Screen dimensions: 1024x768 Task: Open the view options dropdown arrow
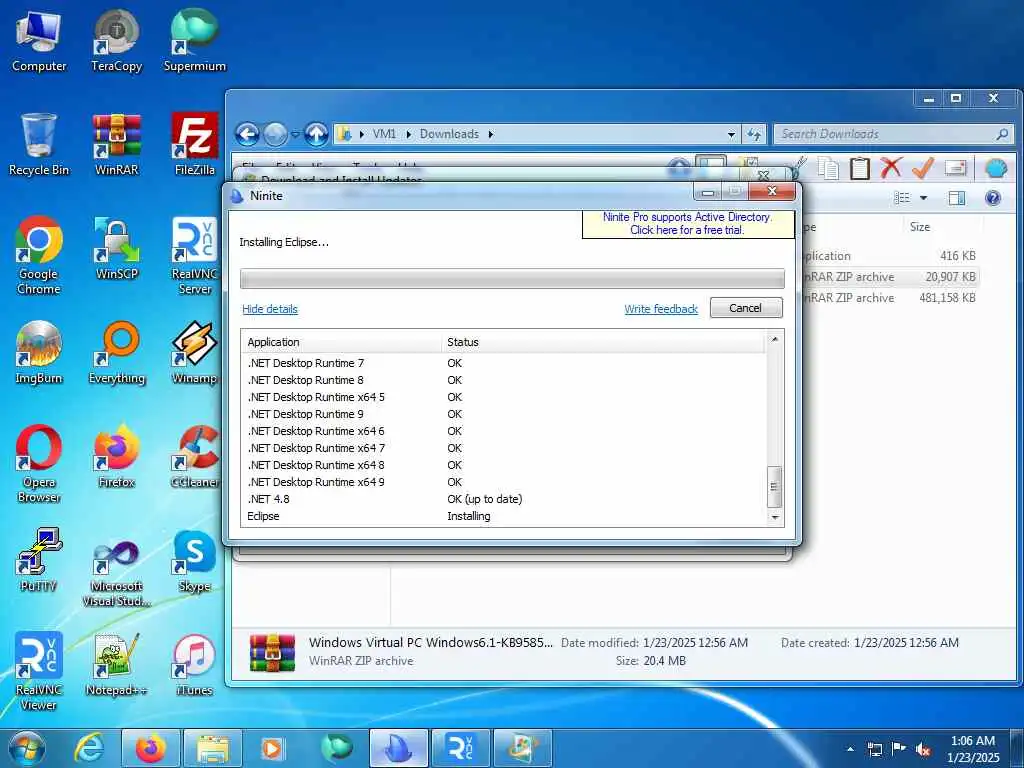pyautogui.click(x=923, y=198)
